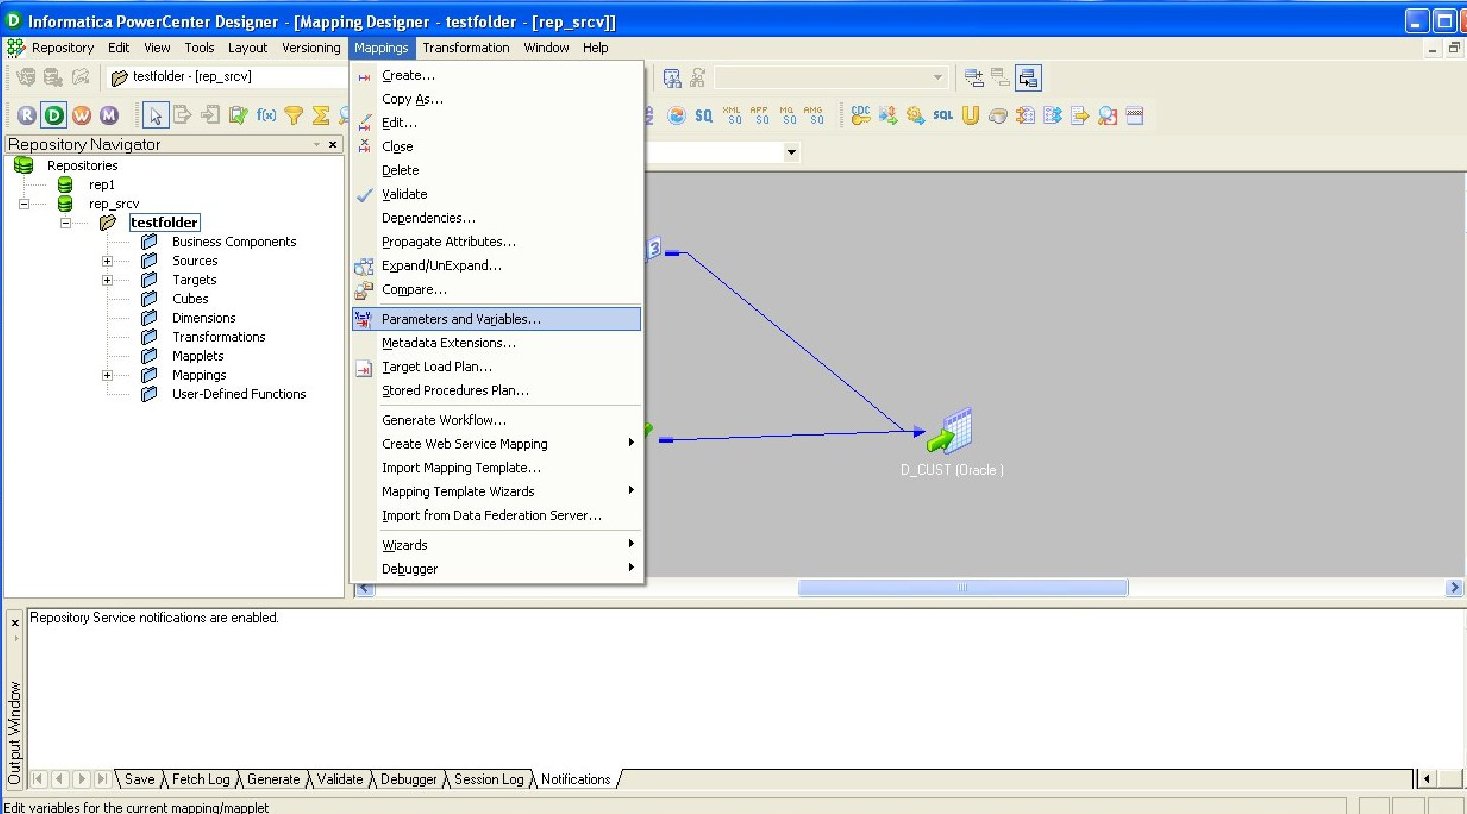Click the highlighted arrange-workspace toolbar icon
This screenshot has height=814, width=1467.
click(x=1026, y=77)
